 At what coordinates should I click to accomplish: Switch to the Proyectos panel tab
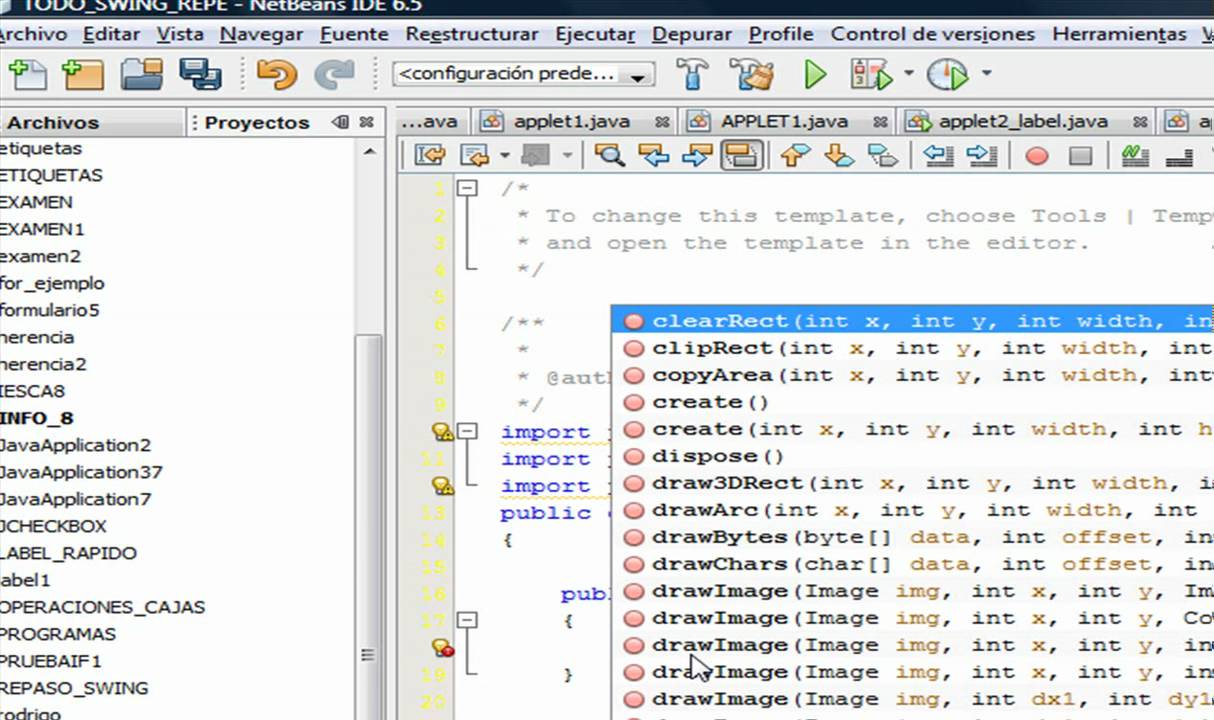coord(257,122)
